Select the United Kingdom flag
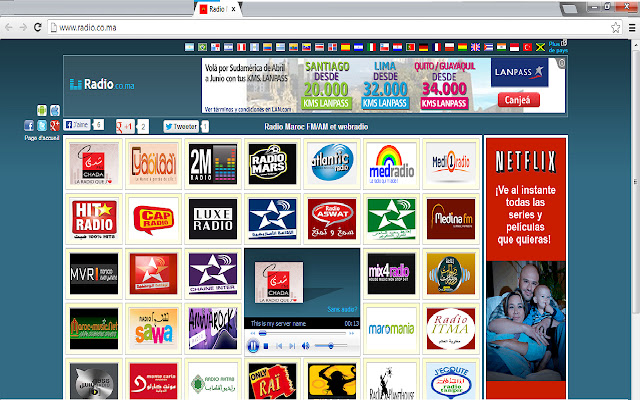 (475, 47)
